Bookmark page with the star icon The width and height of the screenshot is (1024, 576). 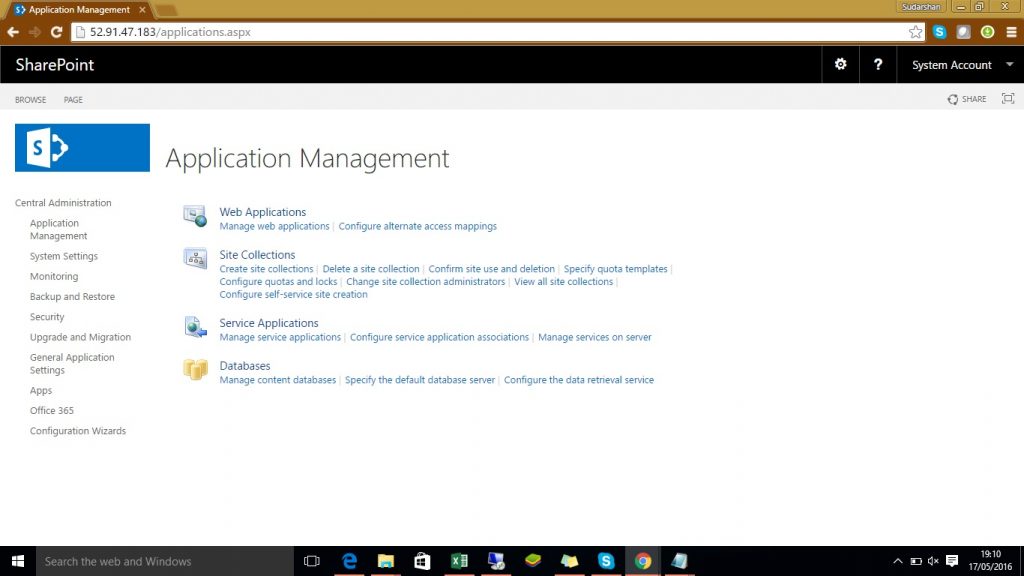coord(915,32)
